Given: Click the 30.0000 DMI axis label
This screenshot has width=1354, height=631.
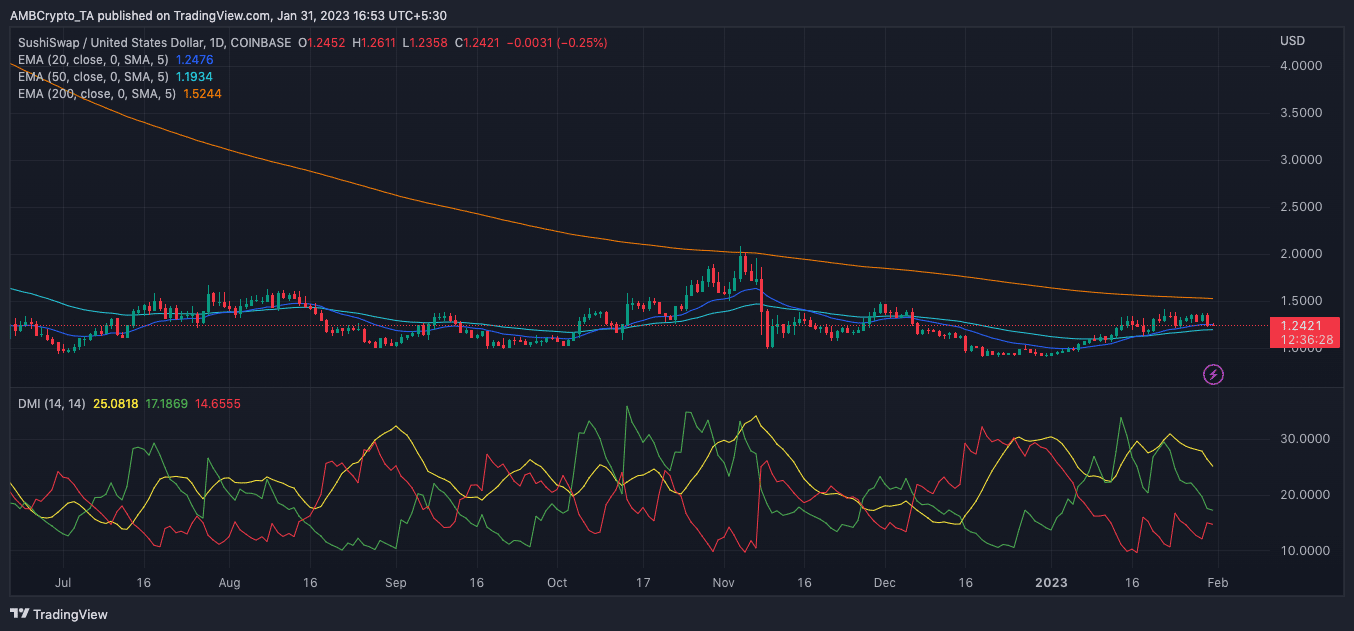Looking at the screenshot, I should click(x=1305, y=439).
